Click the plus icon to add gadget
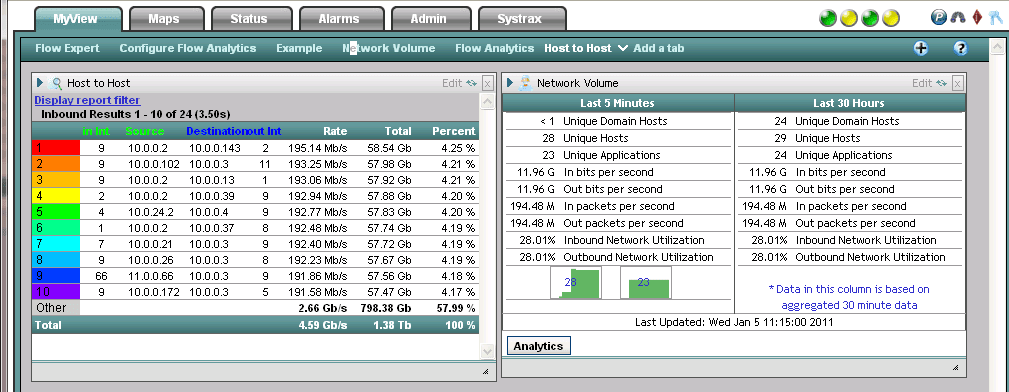This screenshot has height=392, width=1009. click(x=921, y=48)
